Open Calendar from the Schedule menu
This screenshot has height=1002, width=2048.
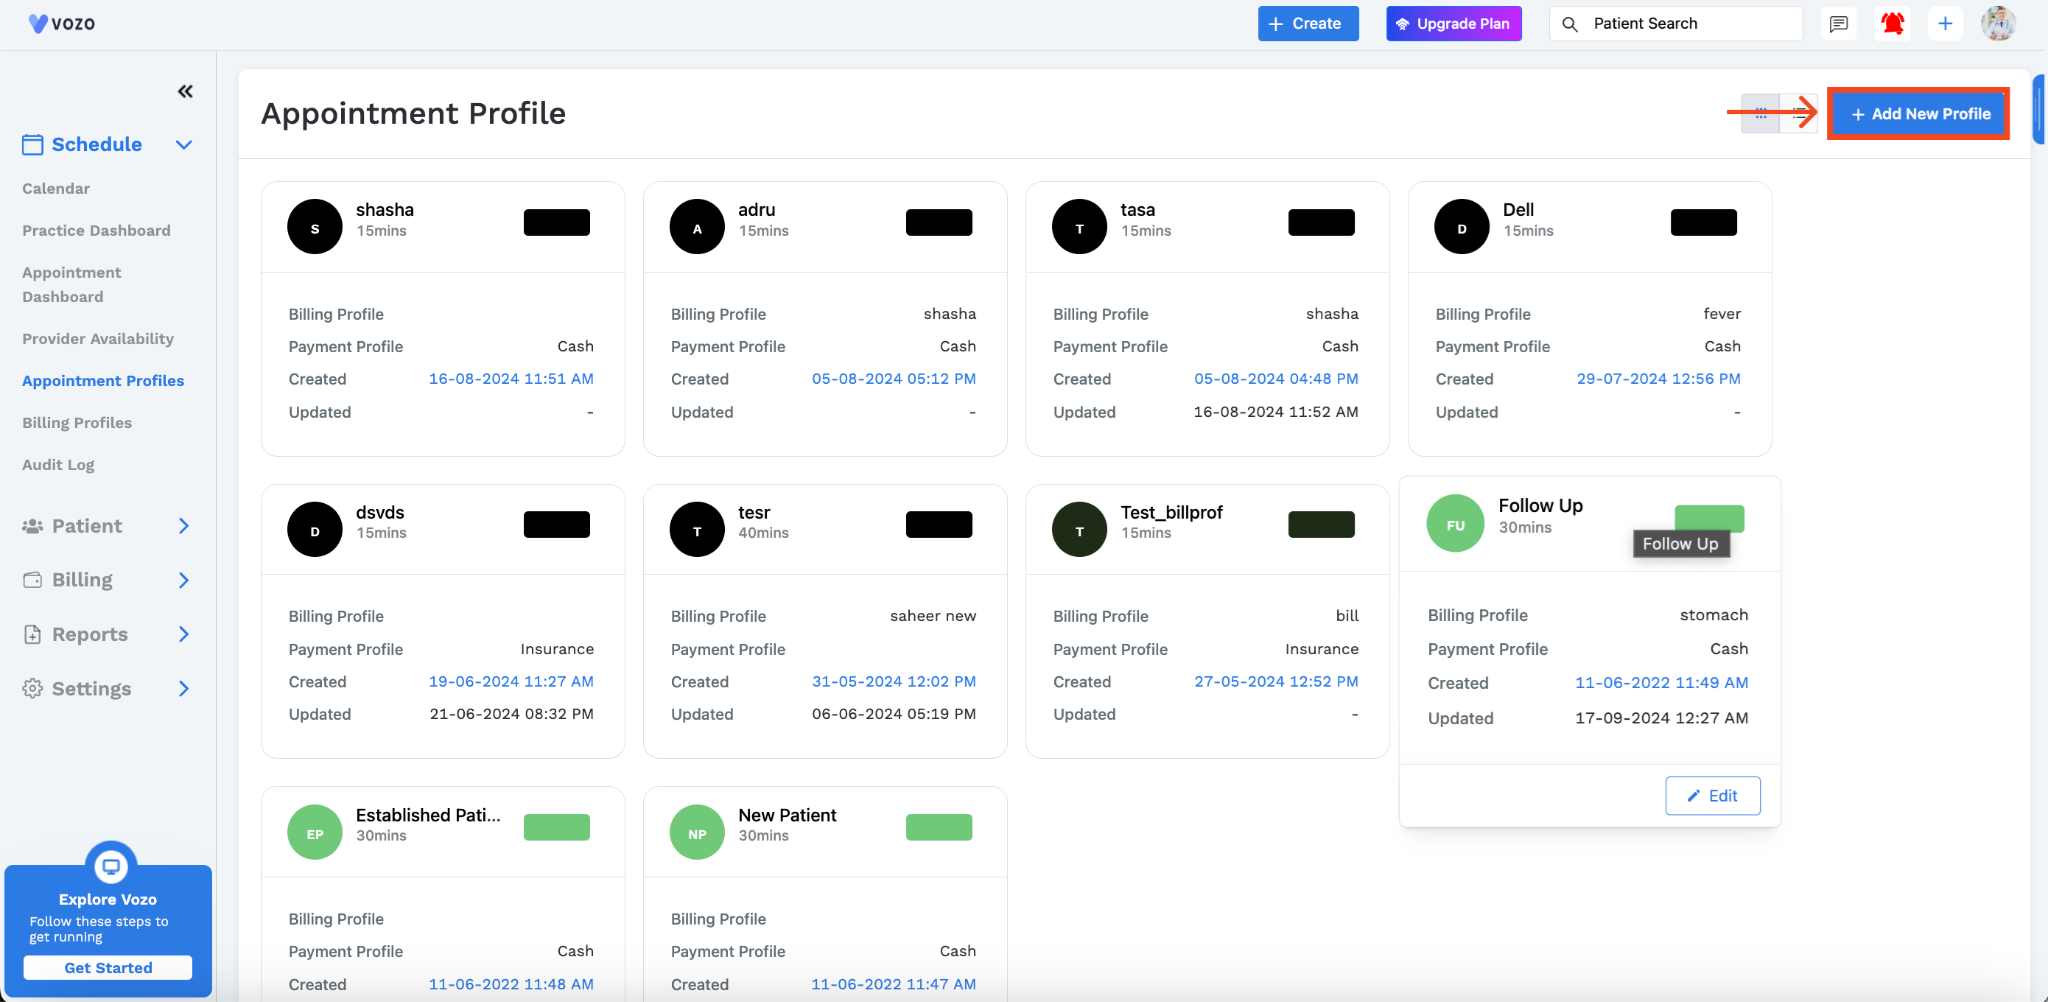(x=56, y=188)
